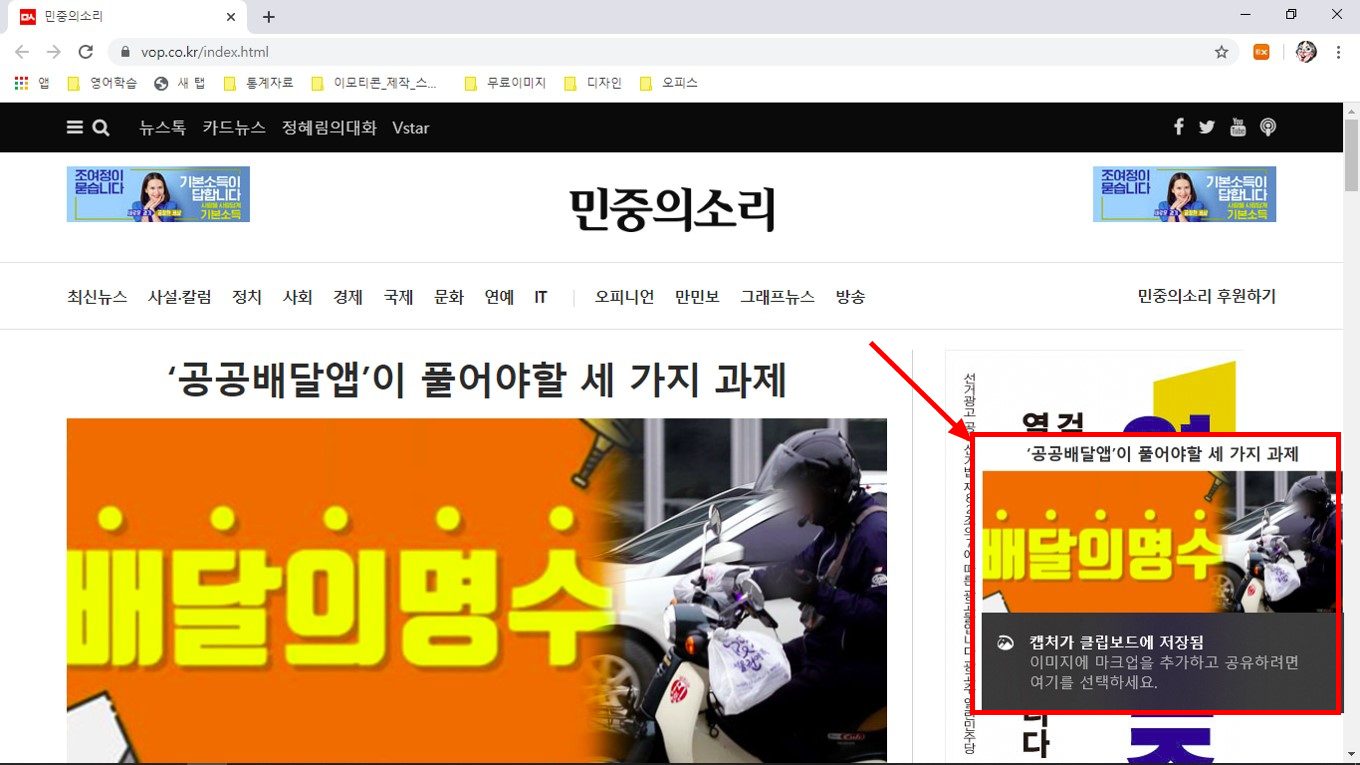Open the main '공공배달앱' headline article

pos(477,380)
